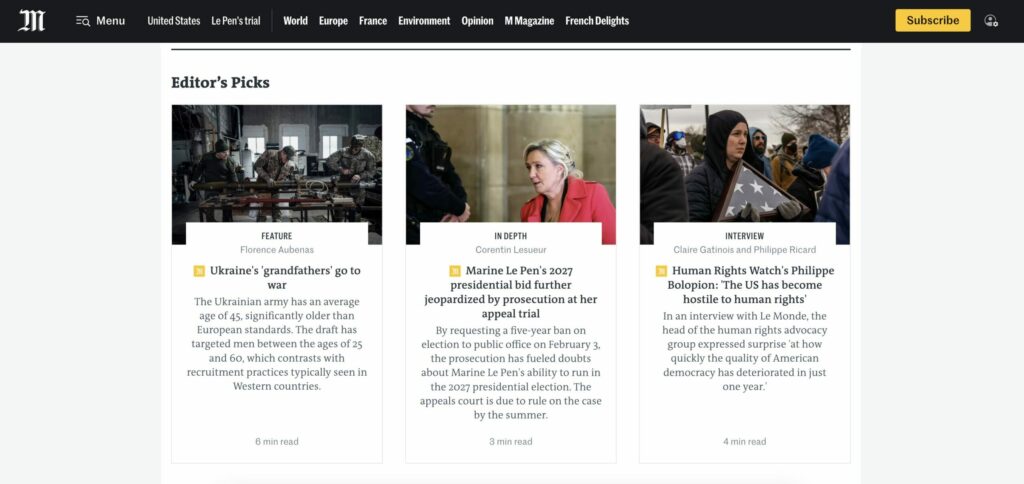Click subscriber badge beside Human Rights Watch headline

[661, 271]
